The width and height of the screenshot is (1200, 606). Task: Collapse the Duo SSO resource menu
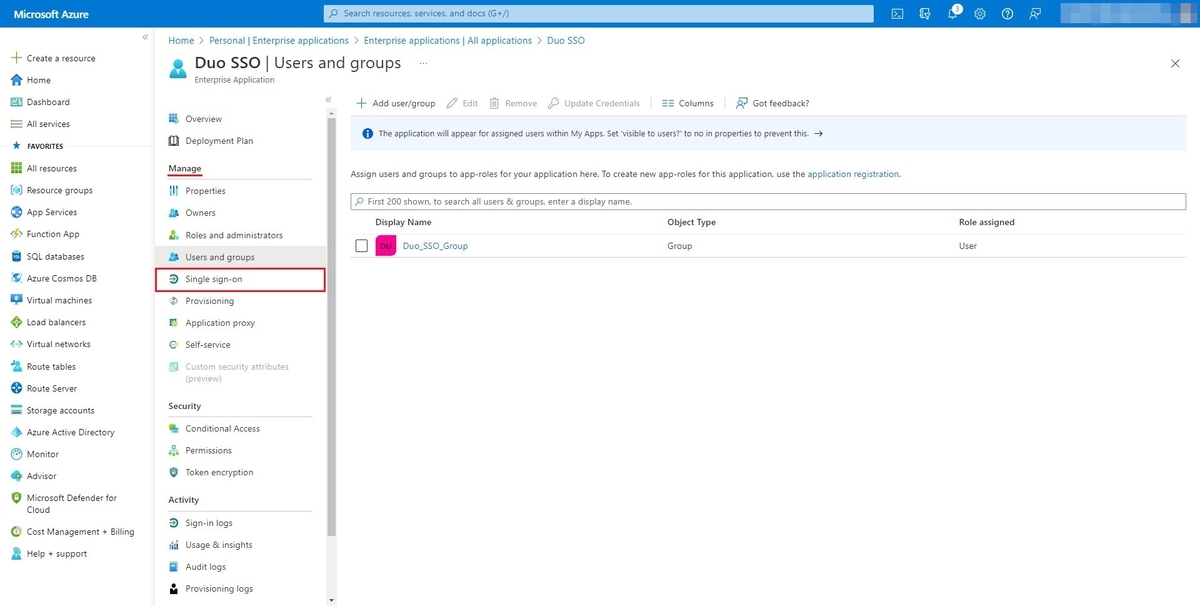pos(328,100)
